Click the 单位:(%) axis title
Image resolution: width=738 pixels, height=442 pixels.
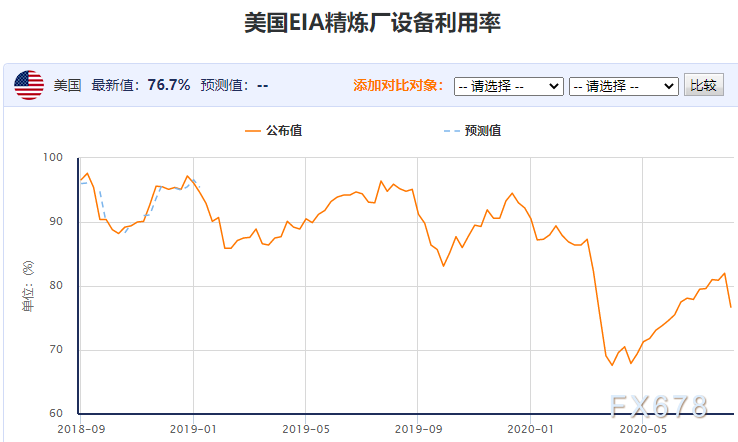coord(28,286)
